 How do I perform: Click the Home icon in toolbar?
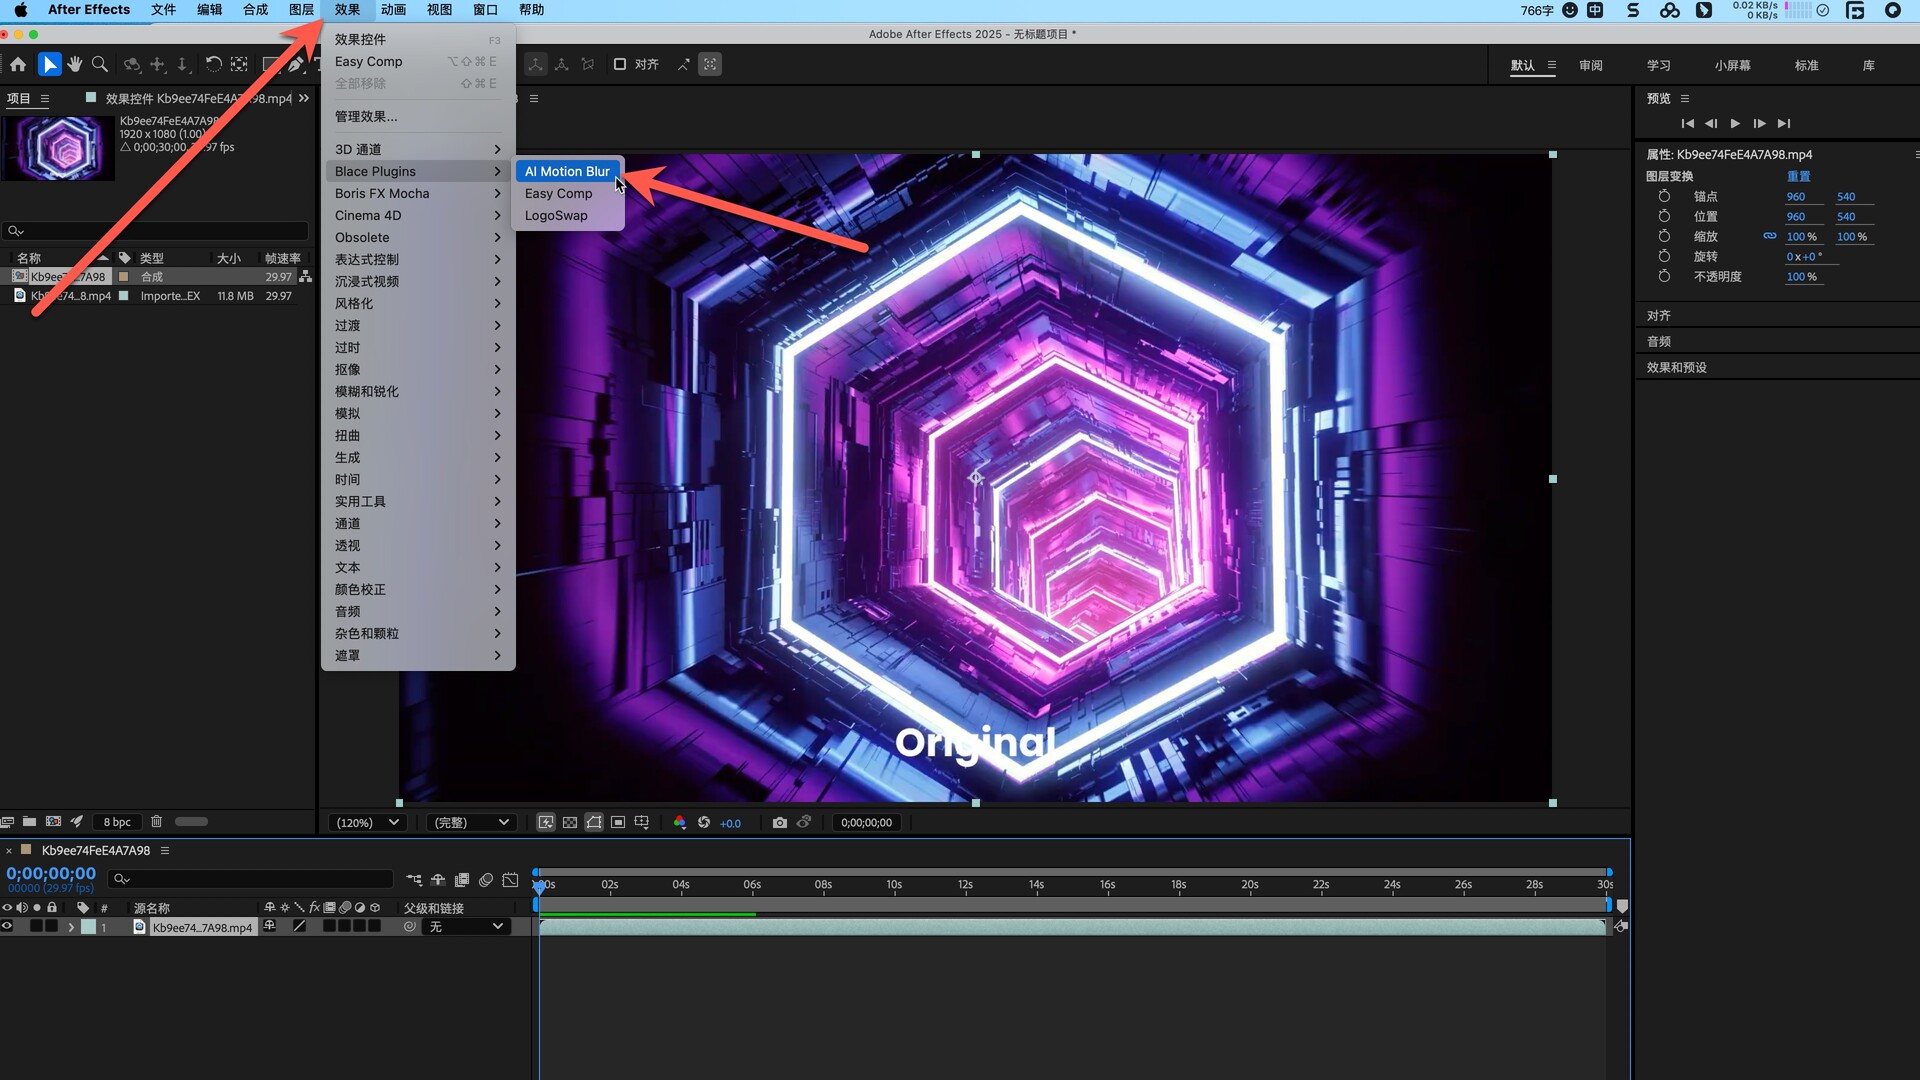[x=18, y=64]
